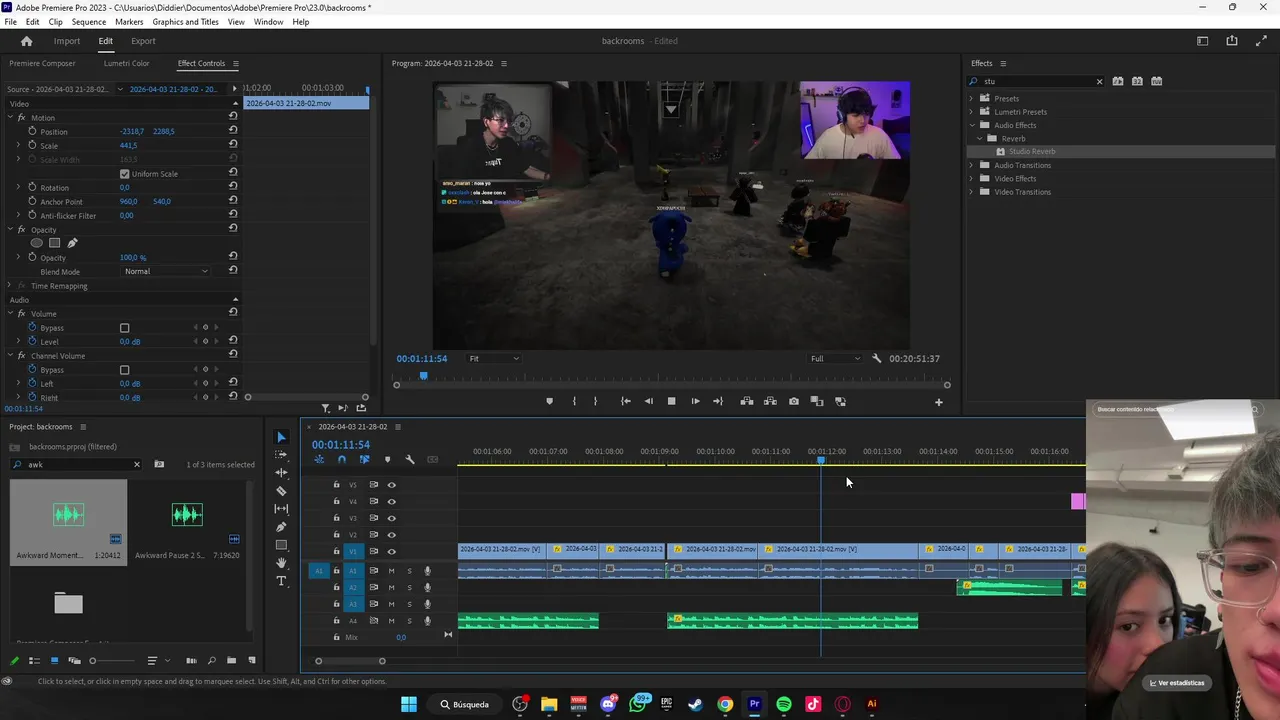Image resolution: width=1280 pixels, height=720 pixels.
Task: Toggle visibility of track V1
Action: pyautogui.click(x=392, y=551)
